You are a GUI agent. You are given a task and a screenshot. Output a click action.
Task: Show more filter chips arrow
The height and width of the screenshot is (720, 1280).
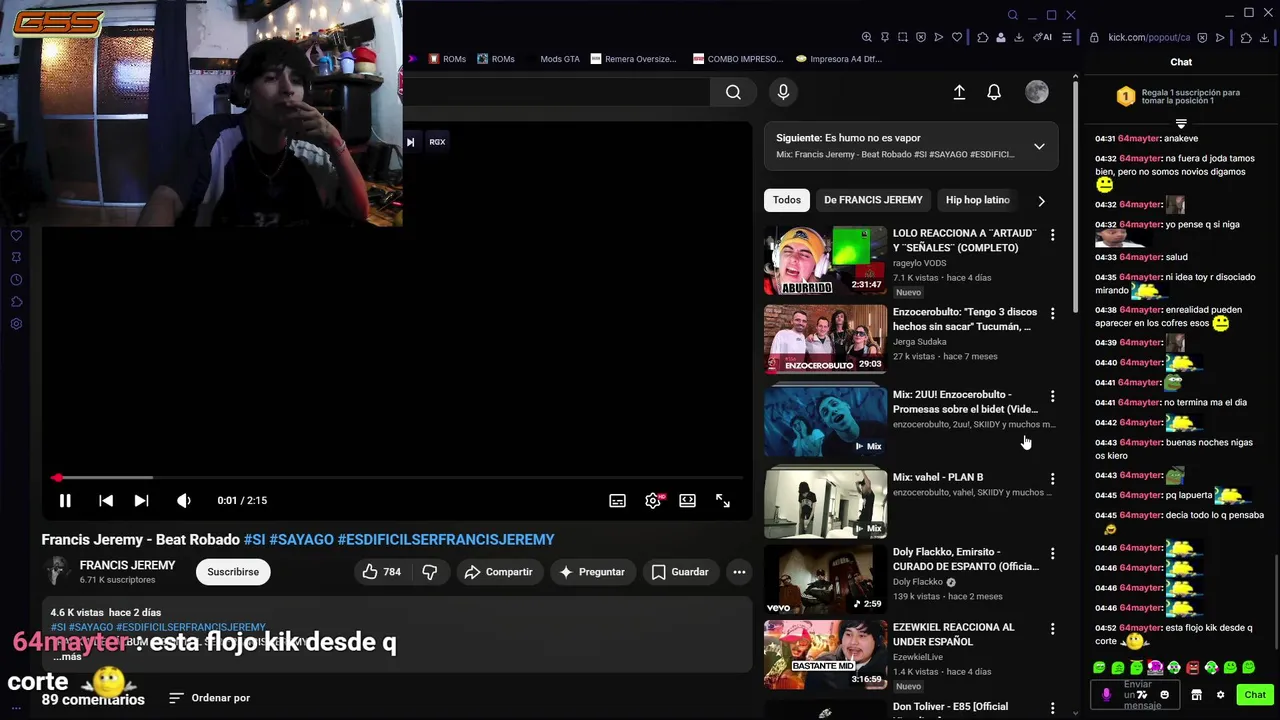[x=1041, y=200]
